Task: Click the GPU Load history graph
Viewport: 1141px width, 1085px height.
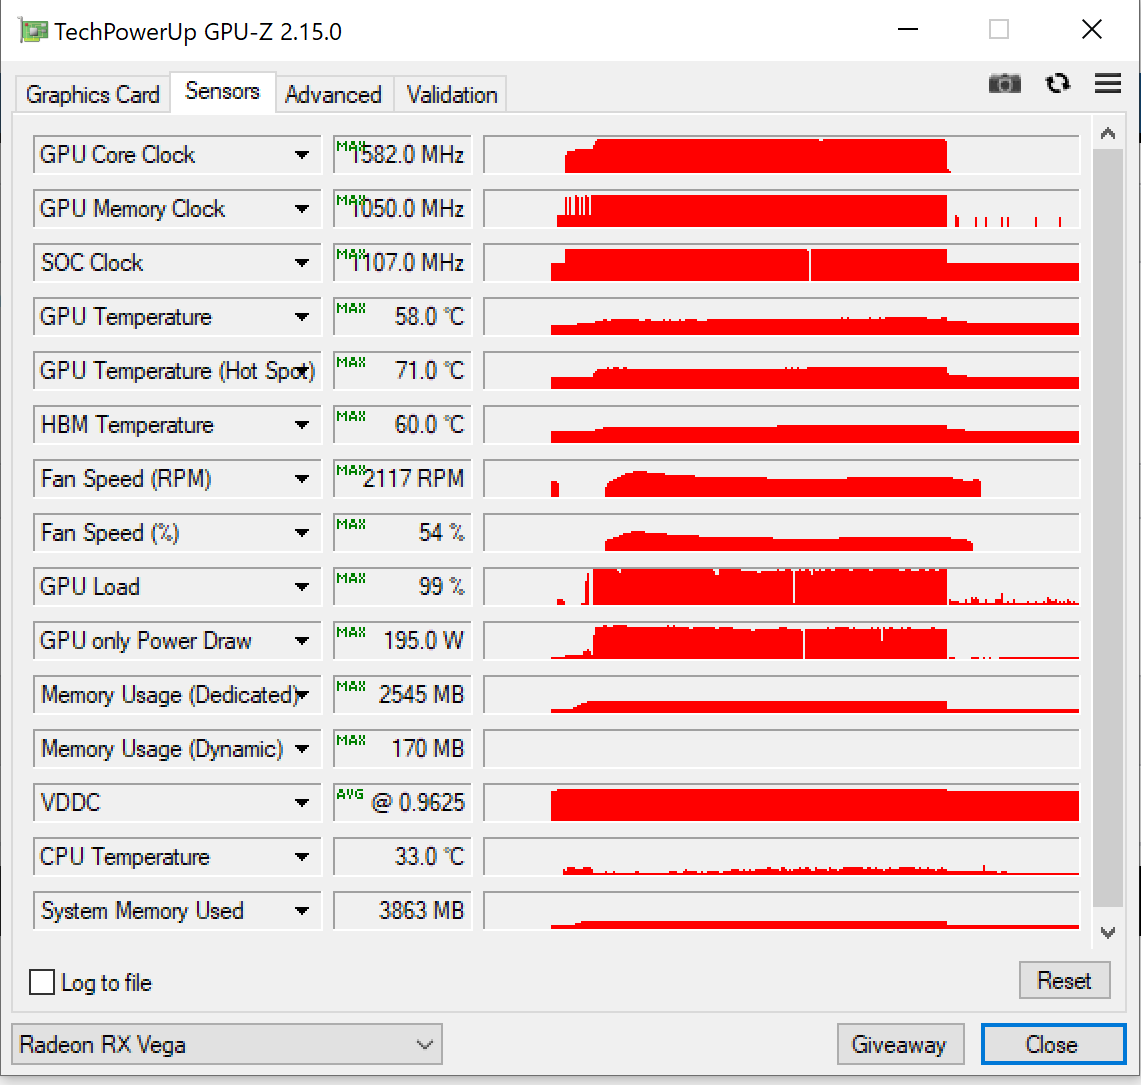Action: coord(782,587)
